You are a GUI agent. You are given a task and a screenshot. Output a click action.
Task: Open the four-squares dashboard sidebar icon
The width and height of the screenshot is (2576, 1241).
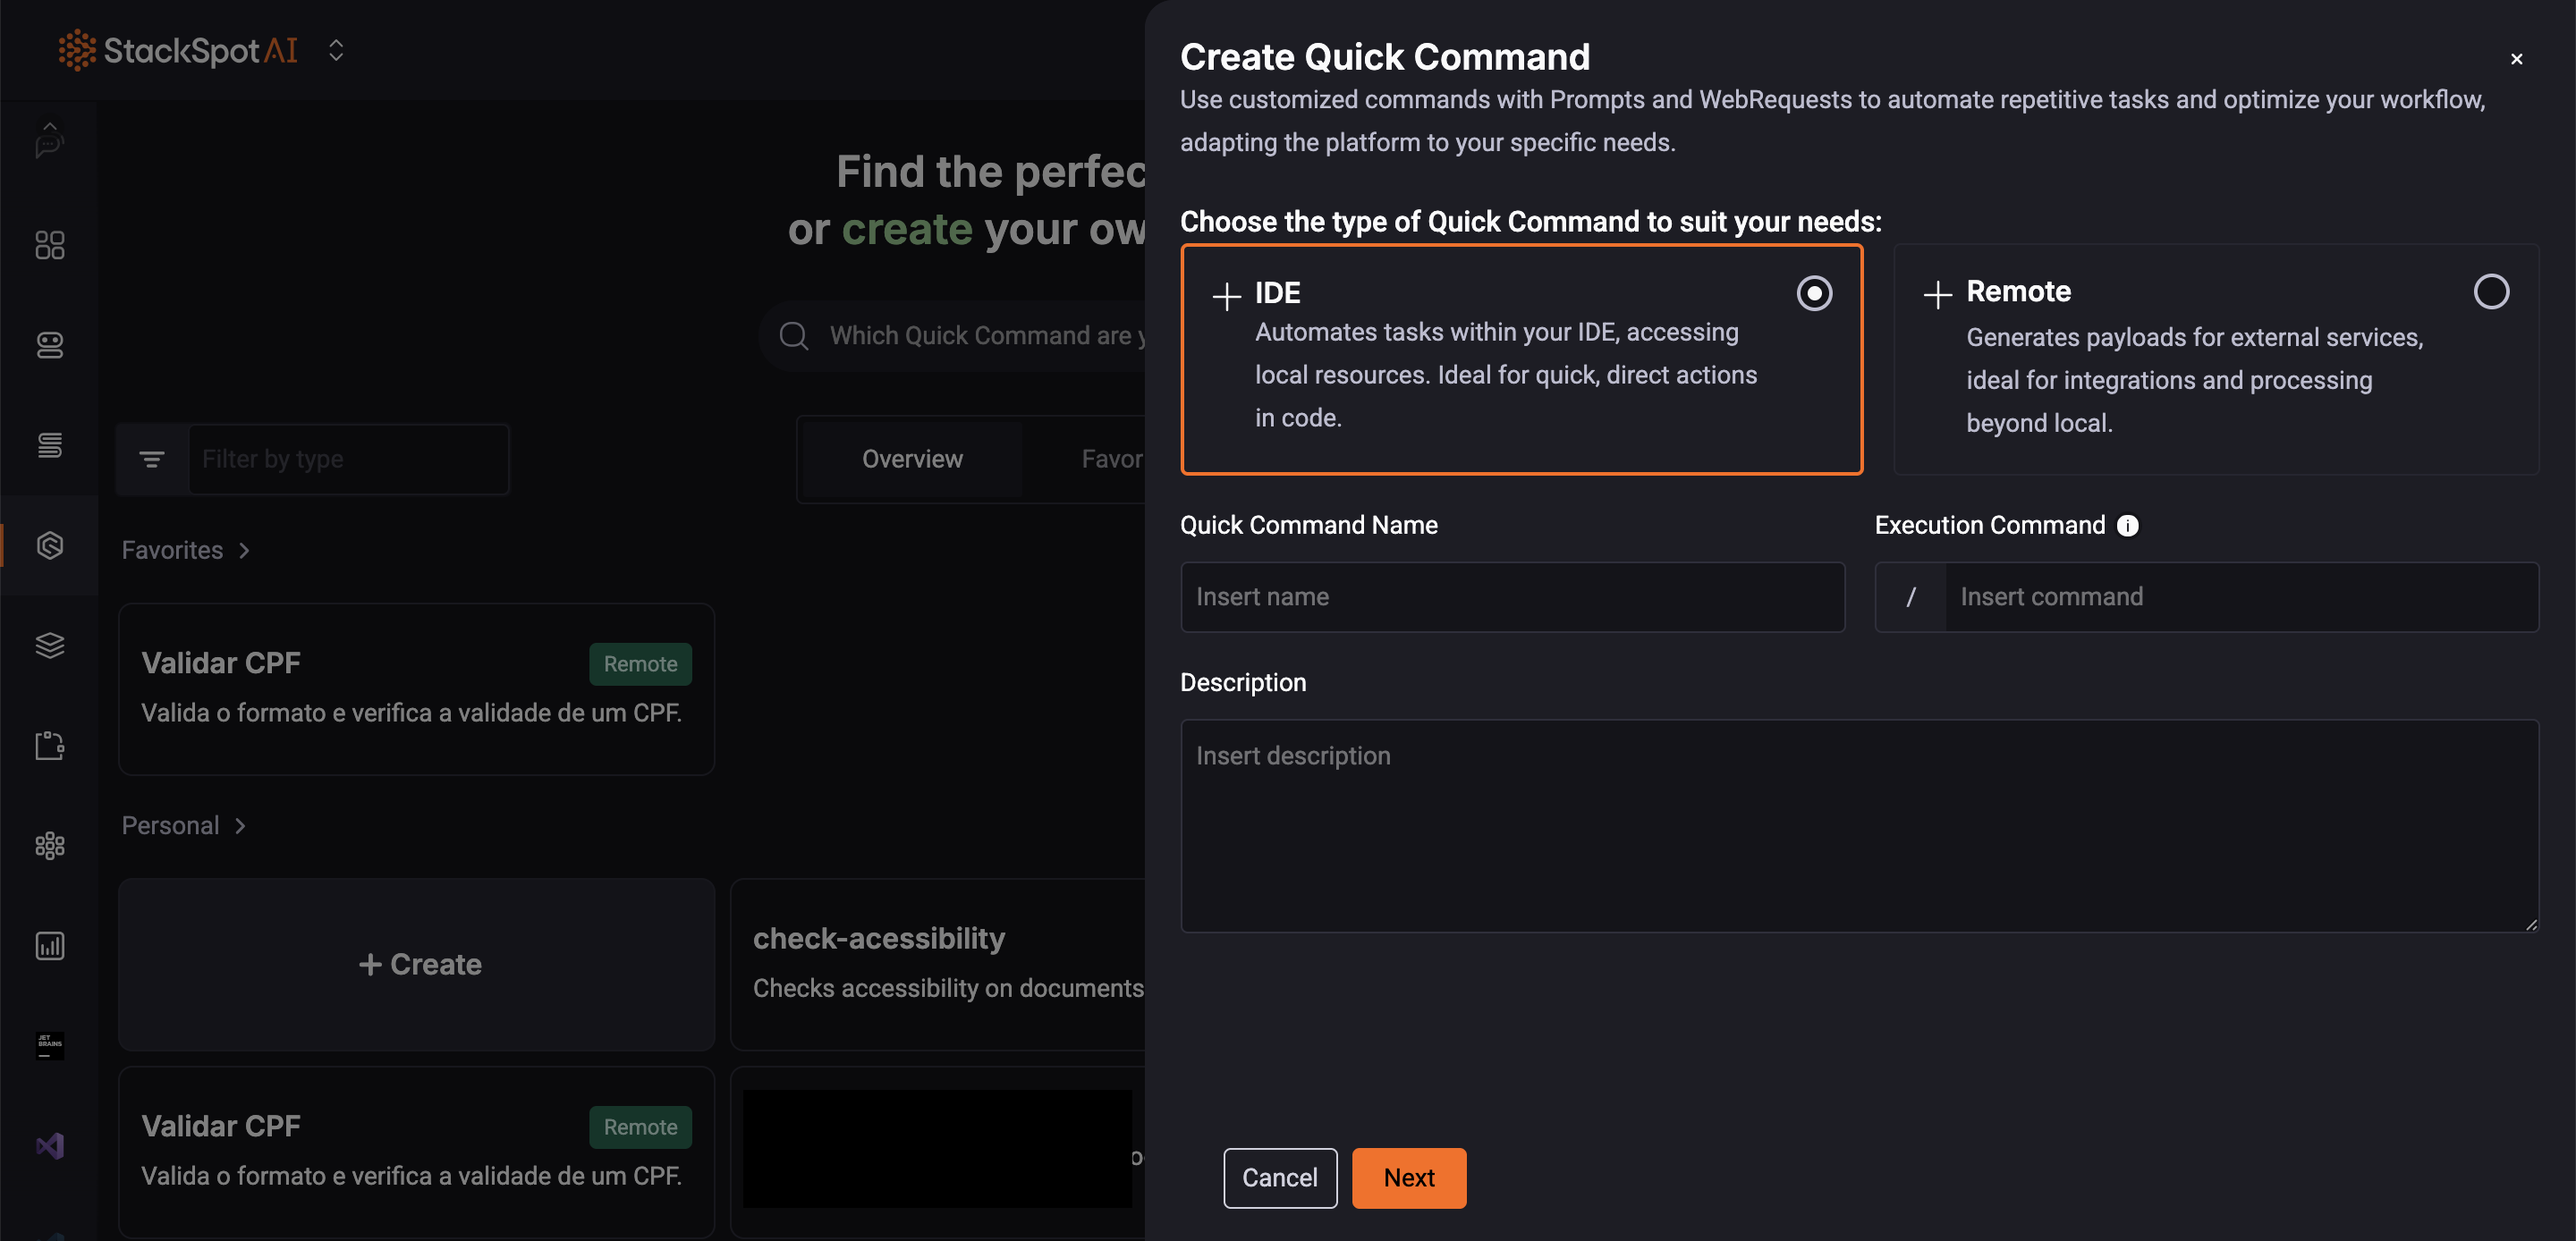point(50,245)
